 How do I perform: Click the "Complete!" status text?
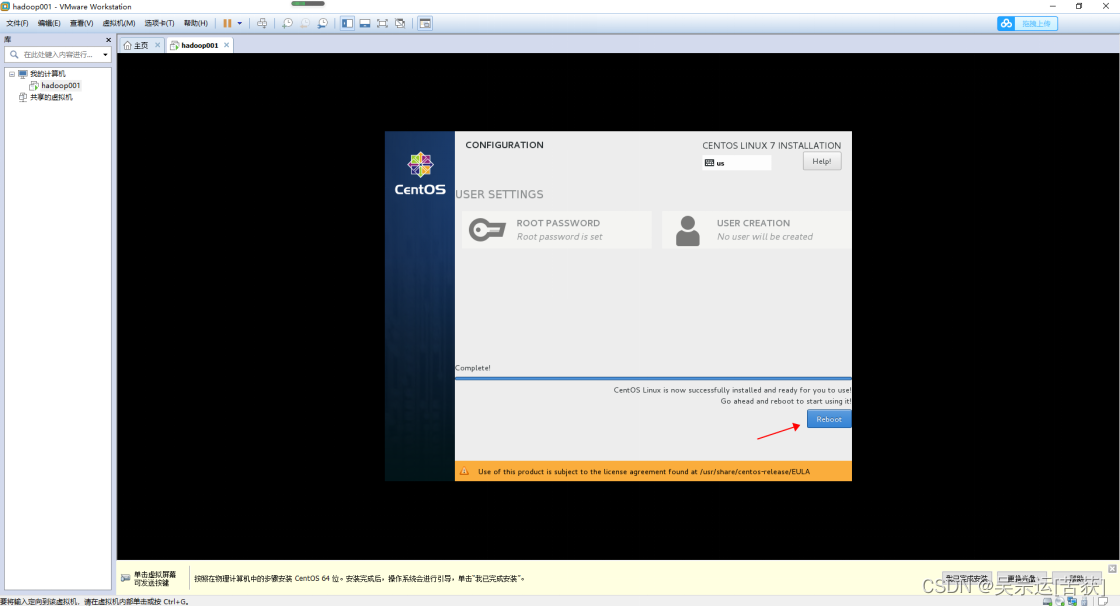click(473, 368)
